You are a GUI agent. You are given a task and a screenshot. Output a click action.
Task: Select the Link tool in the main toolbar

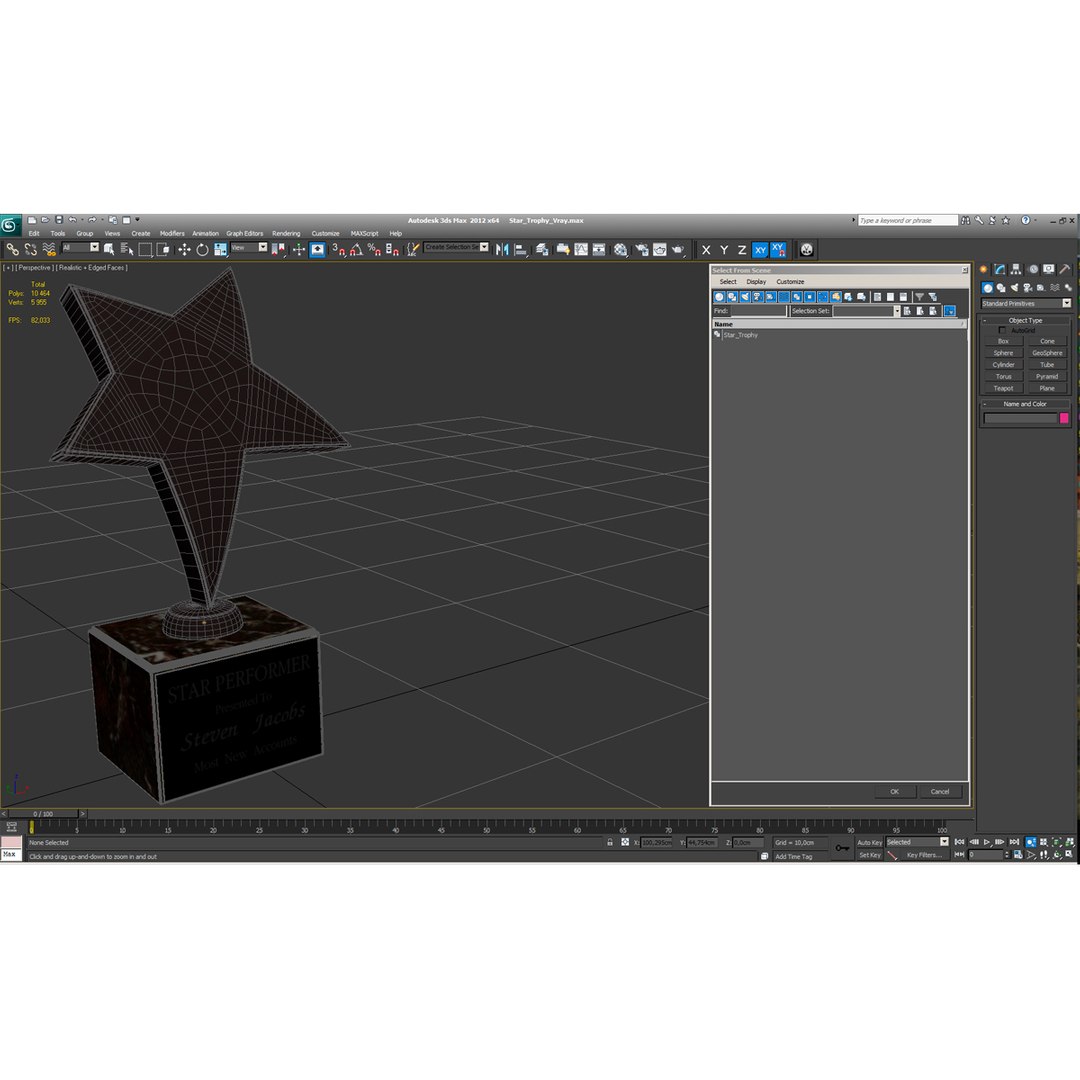coord(12,249)
